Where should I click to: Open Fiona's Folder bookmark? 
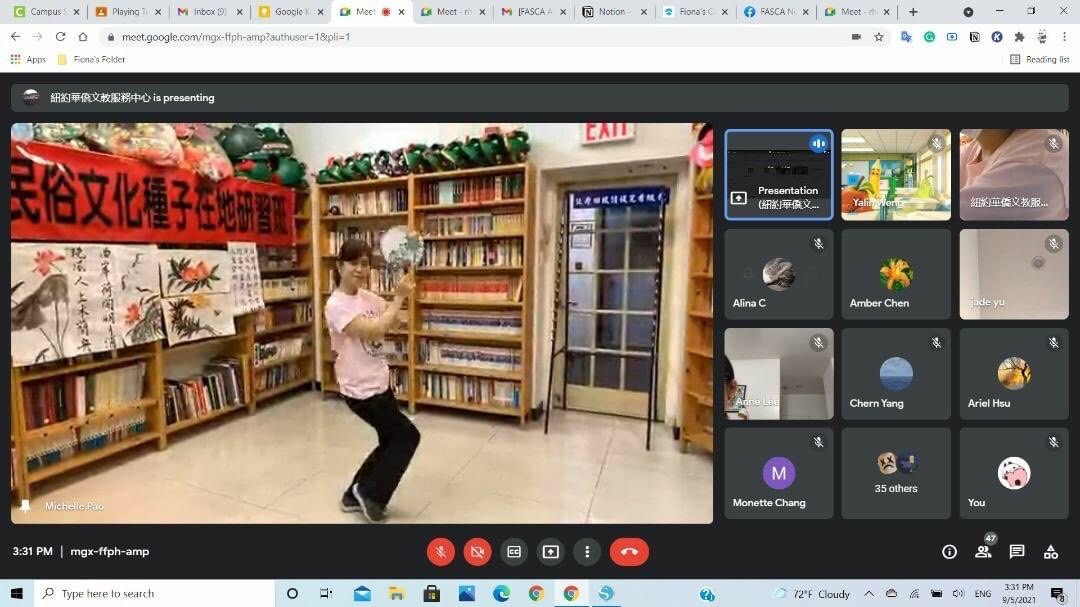[x=92, y=60]
